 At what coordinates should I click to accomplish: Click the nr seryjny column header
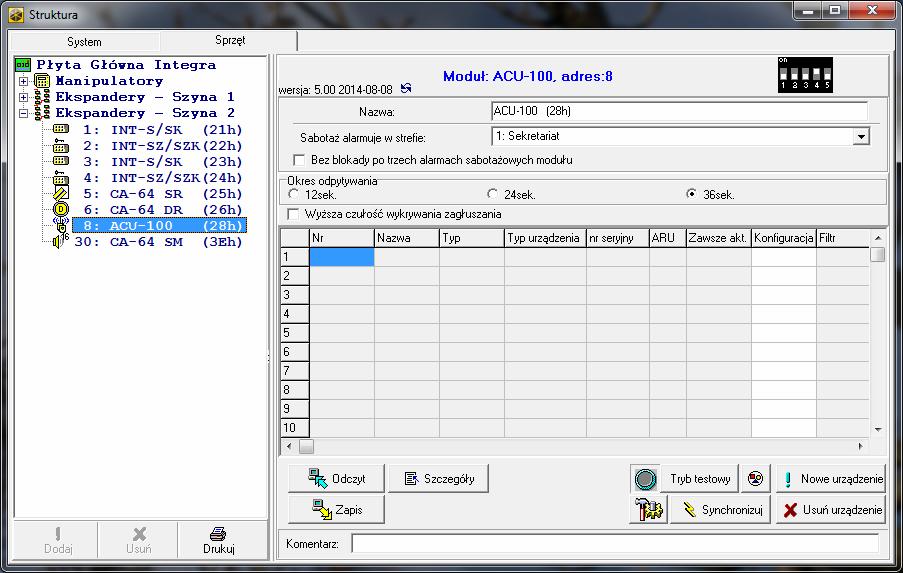[x=617, y=238]
